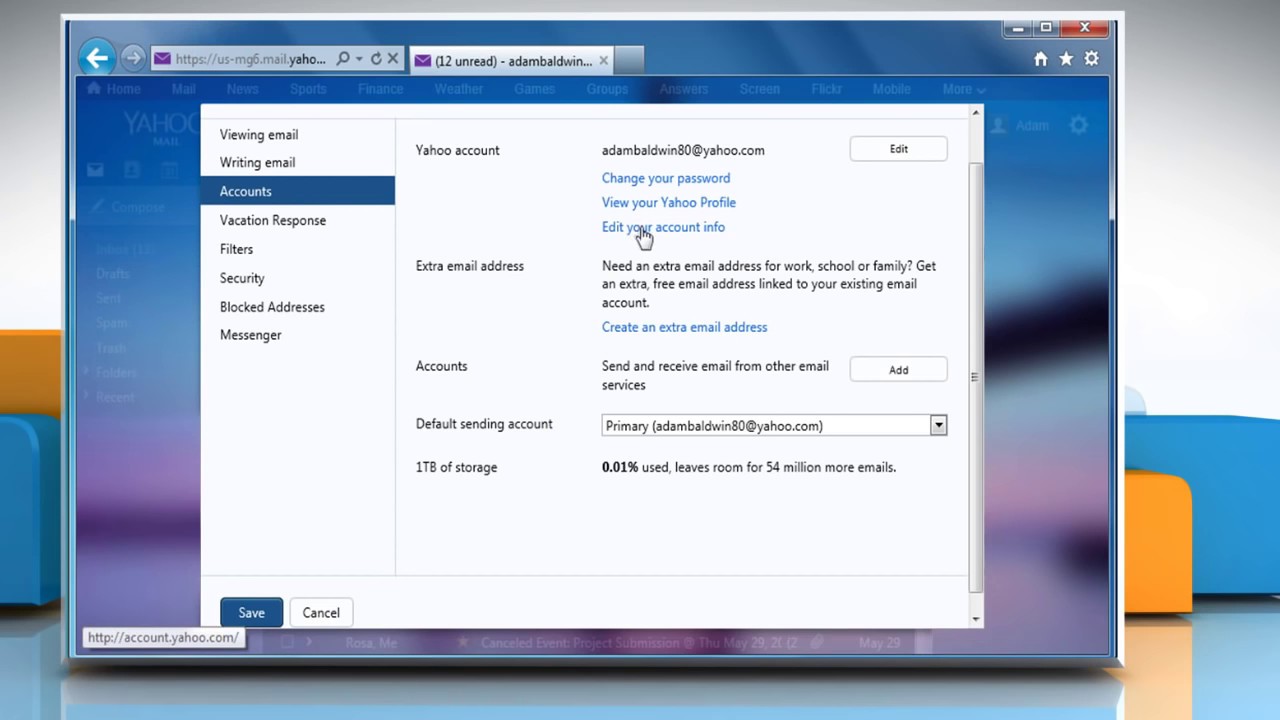Click Yahoo Home navigation link
This screenshot has width=1280, height=720.
[x=115, y=89]
